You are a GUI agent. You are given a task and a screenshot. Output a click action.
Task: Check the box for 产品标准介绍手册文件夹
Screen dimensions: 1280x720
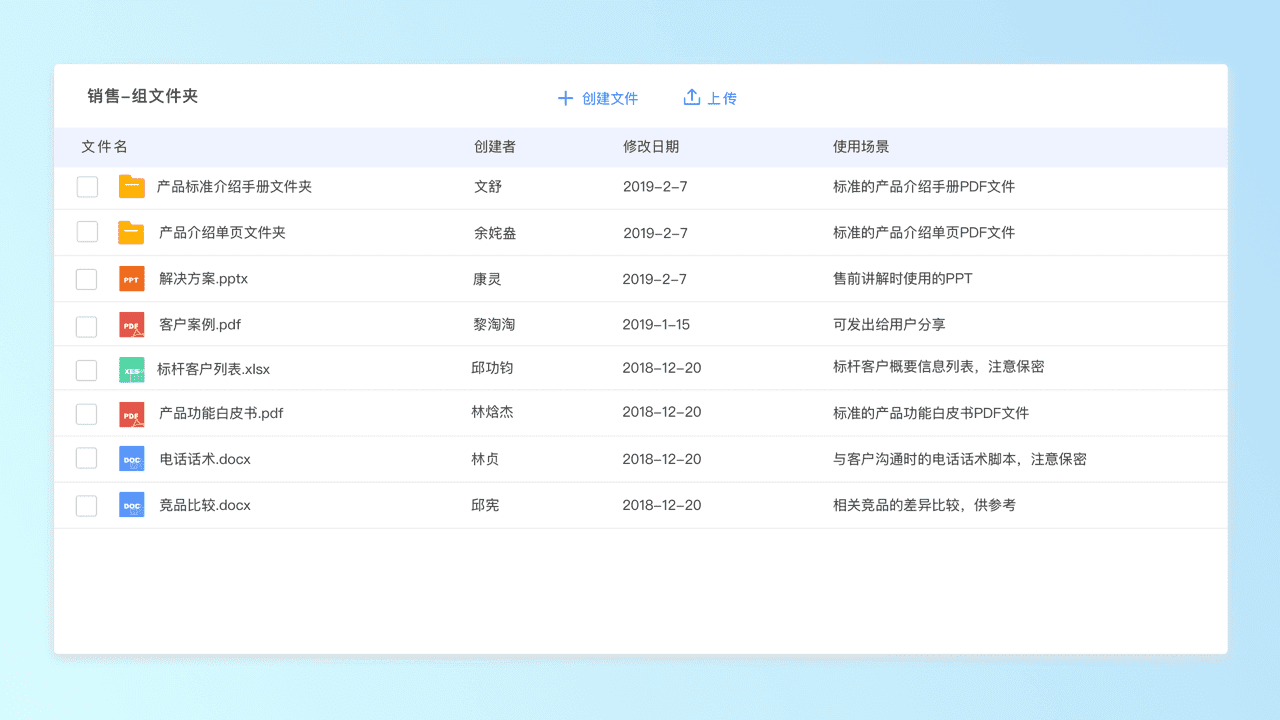(x=87, y=187)
